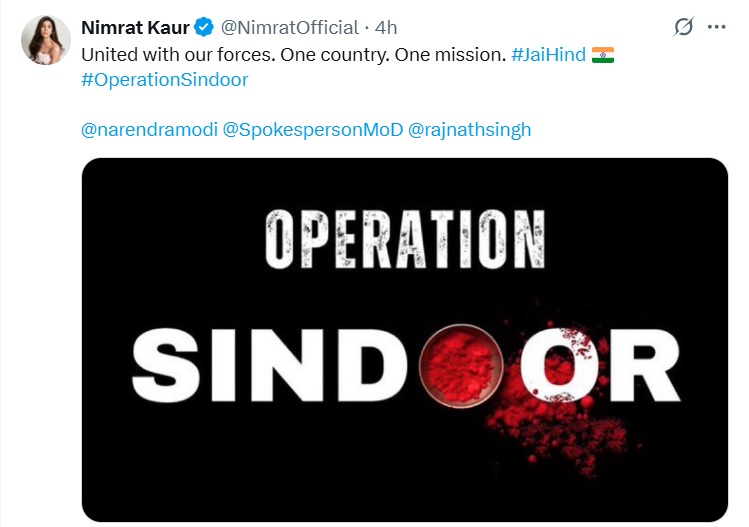
Task: Click the Nimrat Kaur display name
Action: [x=135, y=28]
